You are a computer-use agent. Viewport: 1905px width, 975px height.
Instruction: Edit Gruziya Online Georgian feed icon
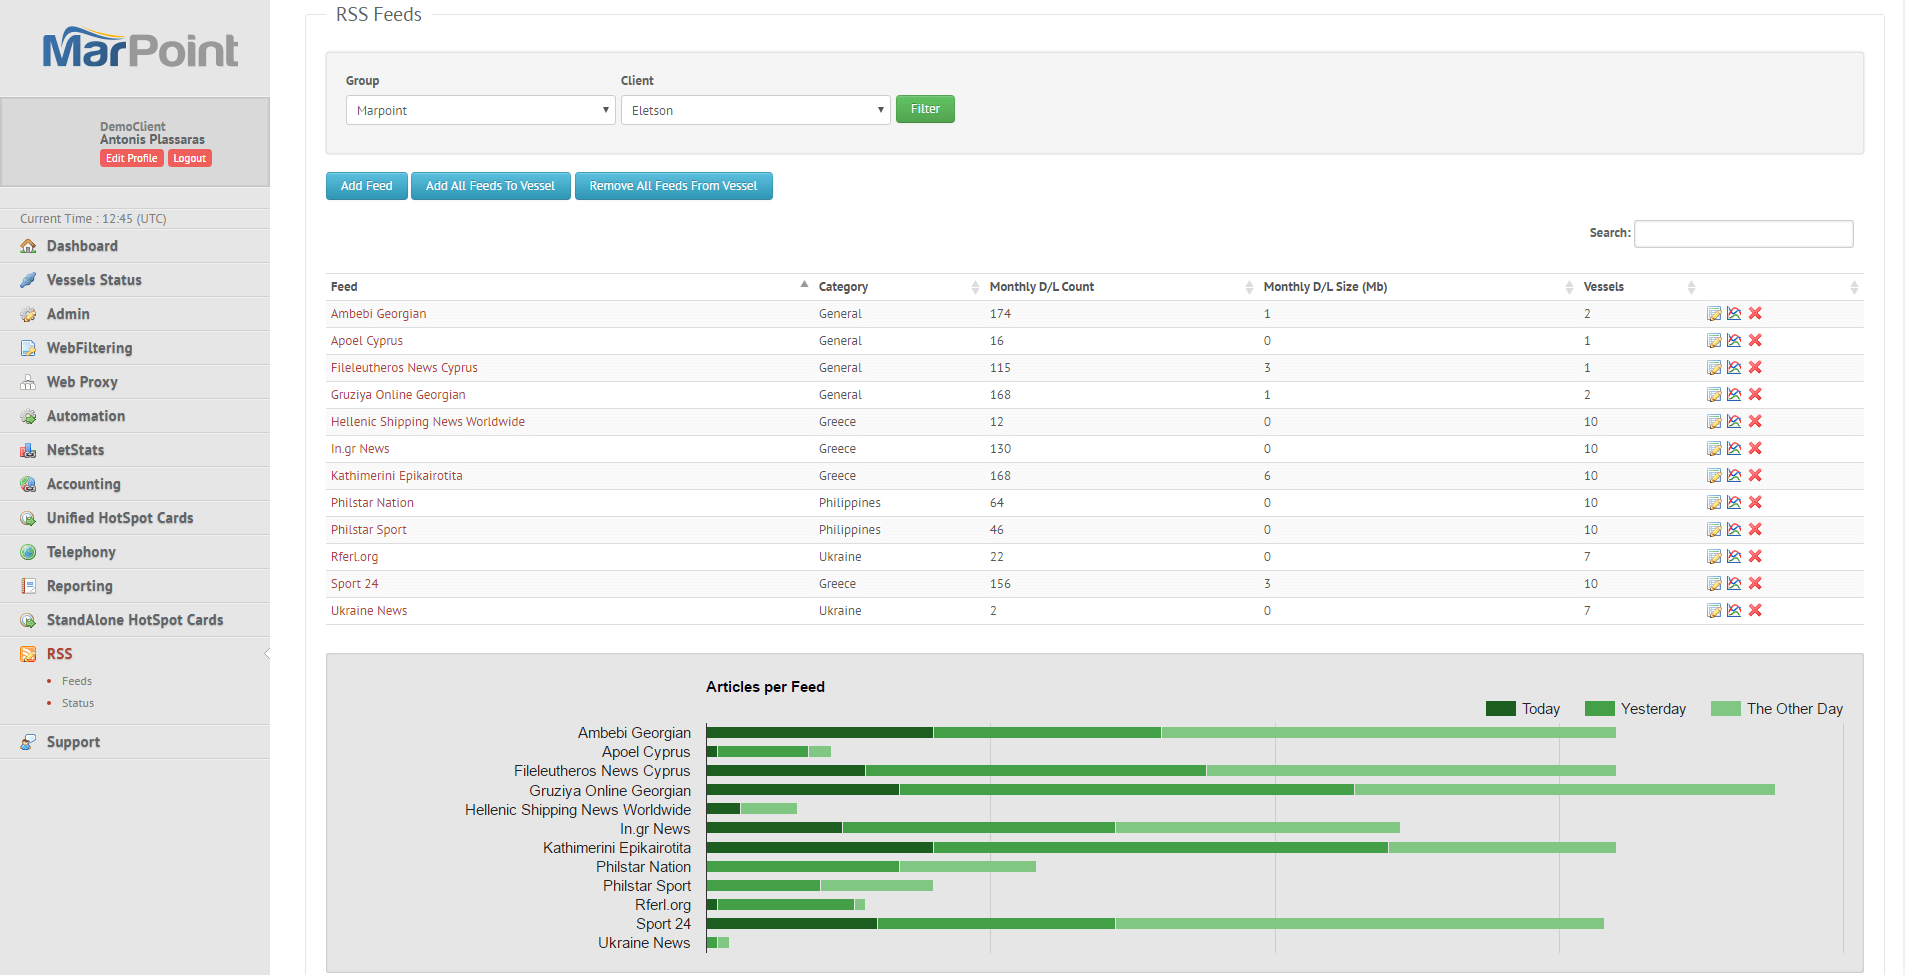click(1714, 395)
